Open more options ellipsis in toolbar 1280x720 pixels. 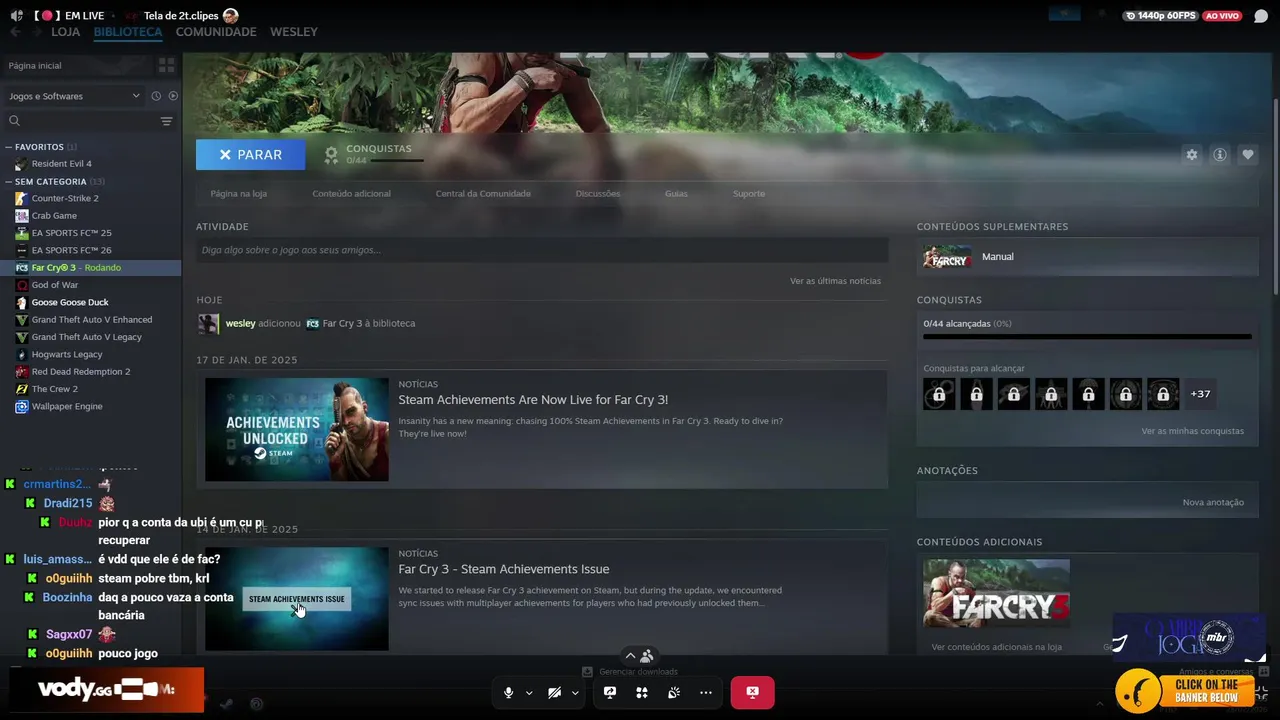click(x=706, y=692)
